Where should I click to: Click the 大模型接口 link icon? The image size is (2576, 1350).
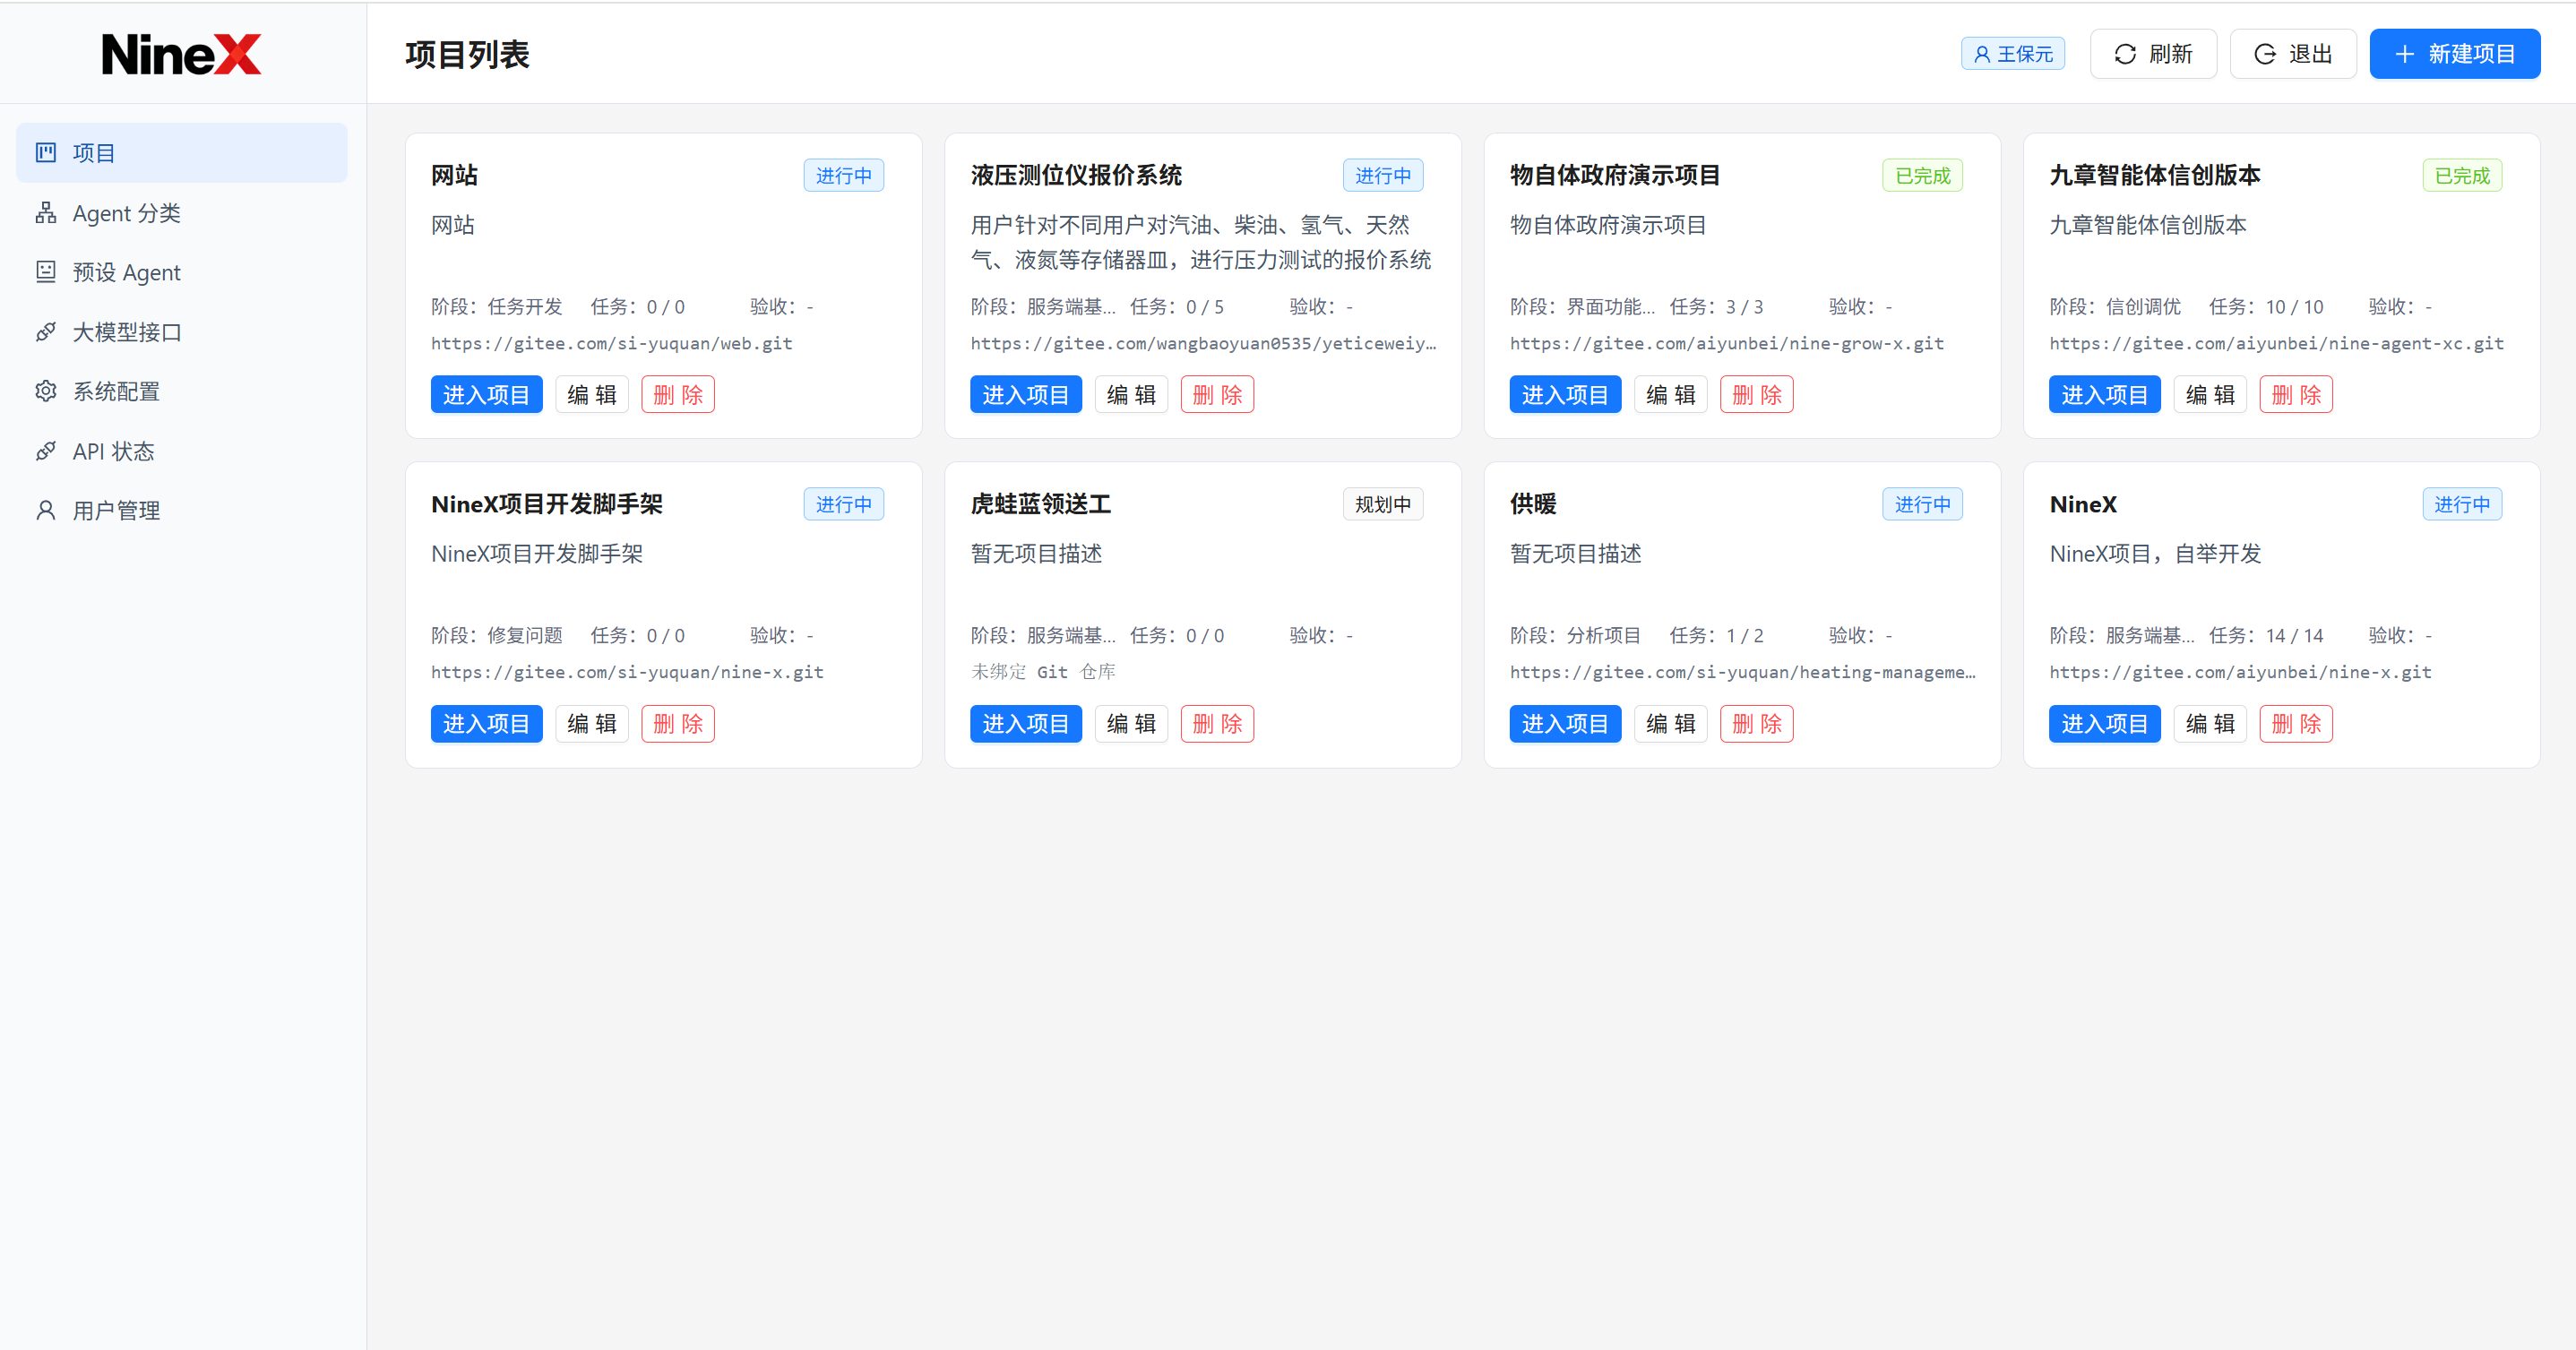tap(46, 332)
